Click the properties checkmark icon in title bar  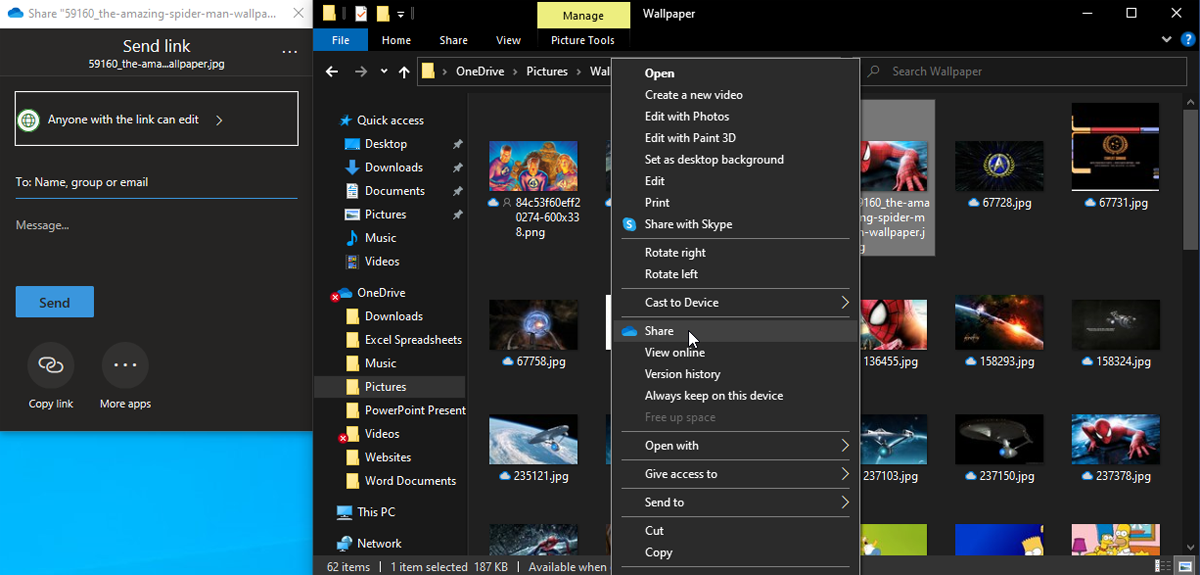360,14
